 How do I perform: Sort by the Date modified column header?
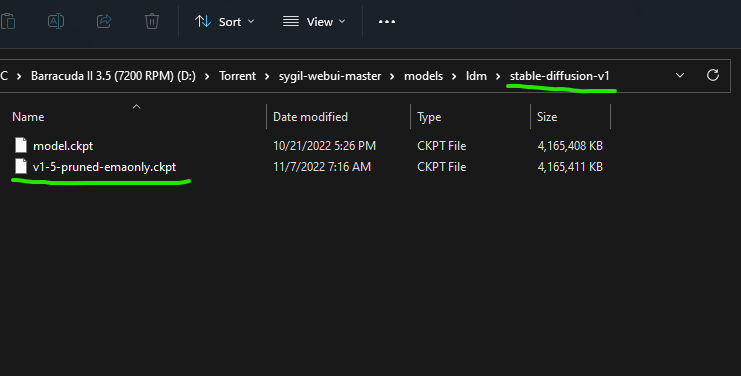310,117
